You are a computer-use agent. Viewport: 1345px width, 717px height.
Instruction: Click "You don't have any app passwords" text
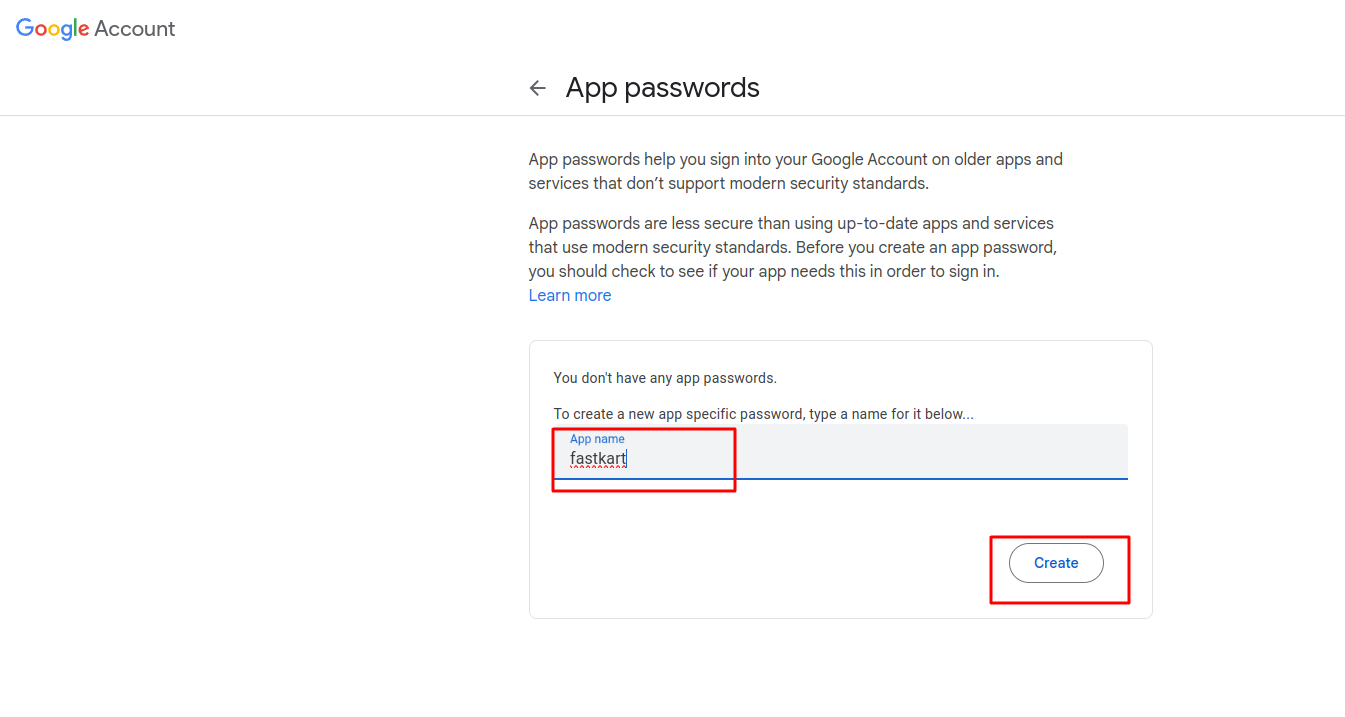(x=665, y=378)
